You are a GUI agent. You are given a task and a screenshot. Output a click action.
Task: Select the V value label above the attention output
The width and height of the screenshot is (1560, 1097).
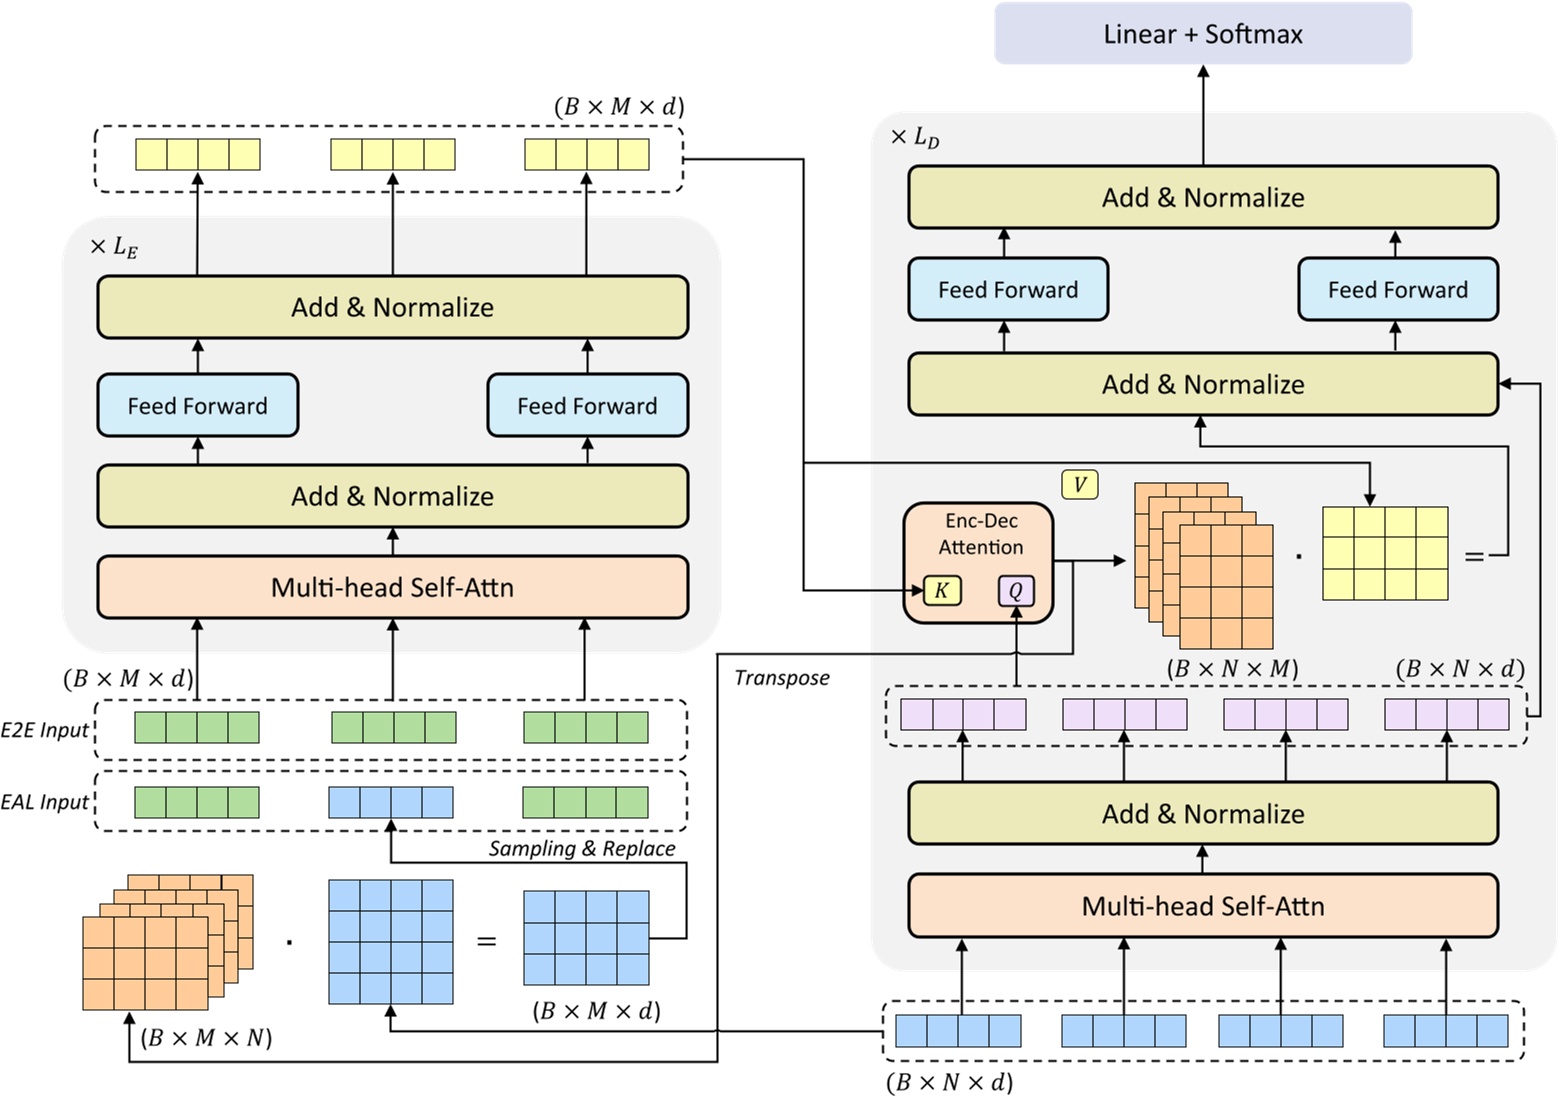(x=1081, y=483)
